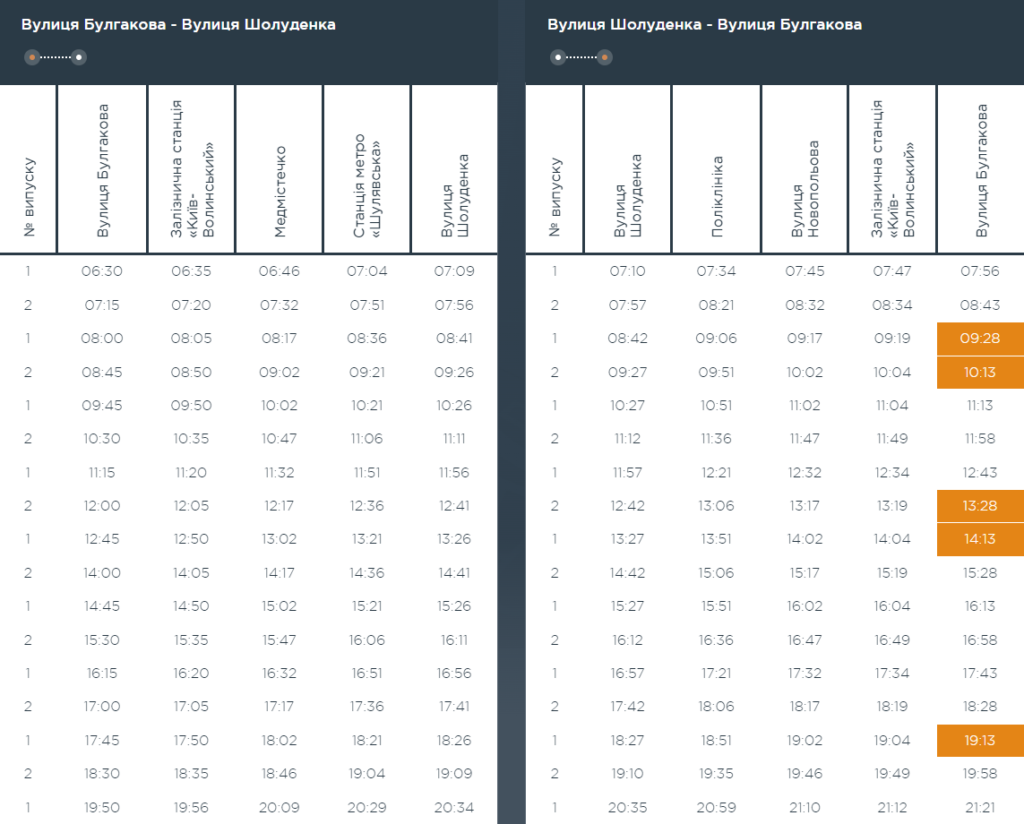This screenshot has height=824, width=1024.
Task: Click the highlighted 09:28 arrival cell
Action: pos(979,338)
